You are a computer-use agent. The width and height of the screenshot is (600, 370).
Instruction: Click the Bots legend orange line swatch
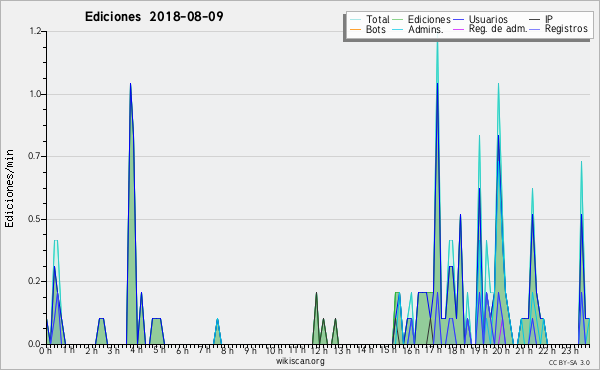(x=355, y=29)
